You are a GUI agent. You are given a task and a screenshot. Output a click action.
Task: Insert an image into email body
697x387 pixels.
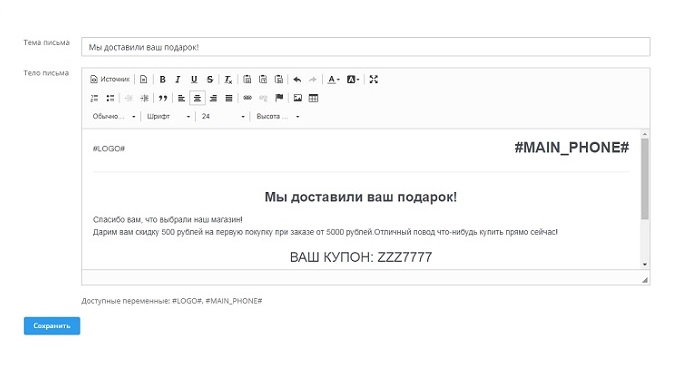298,98
